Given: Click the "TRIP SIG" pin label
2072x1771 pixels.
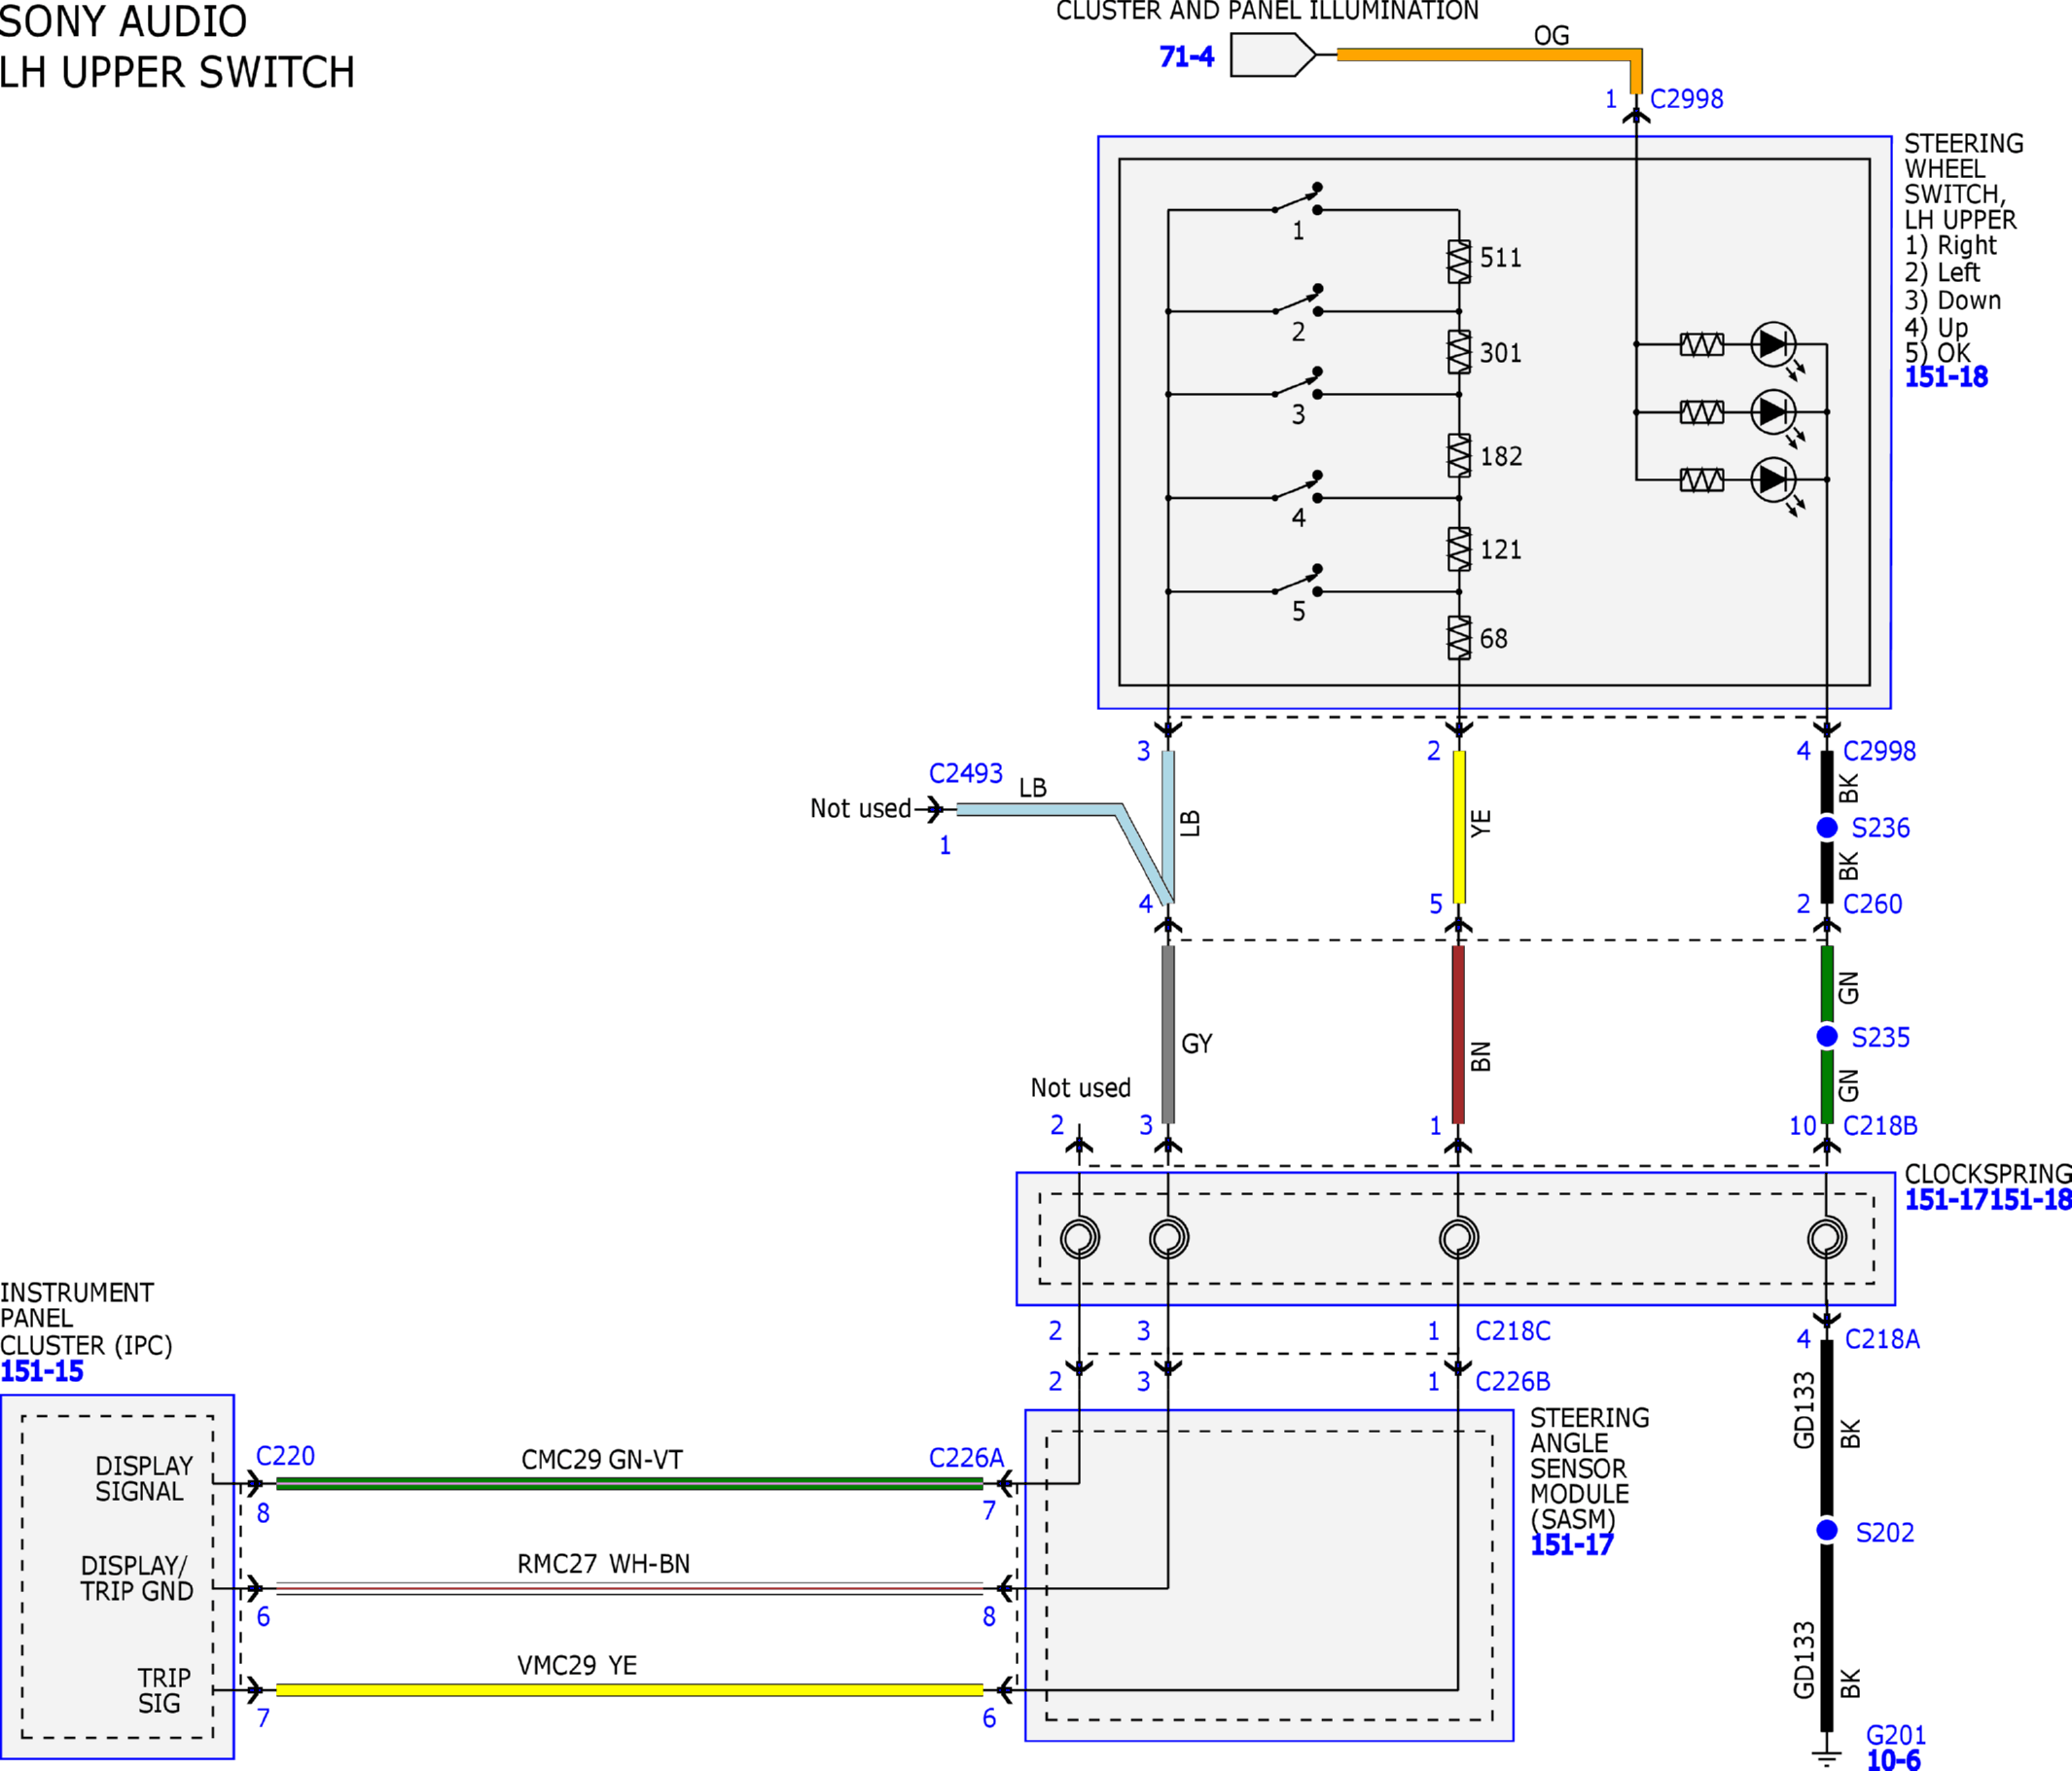Looking at the screenshot, I should click(163, 1691).
